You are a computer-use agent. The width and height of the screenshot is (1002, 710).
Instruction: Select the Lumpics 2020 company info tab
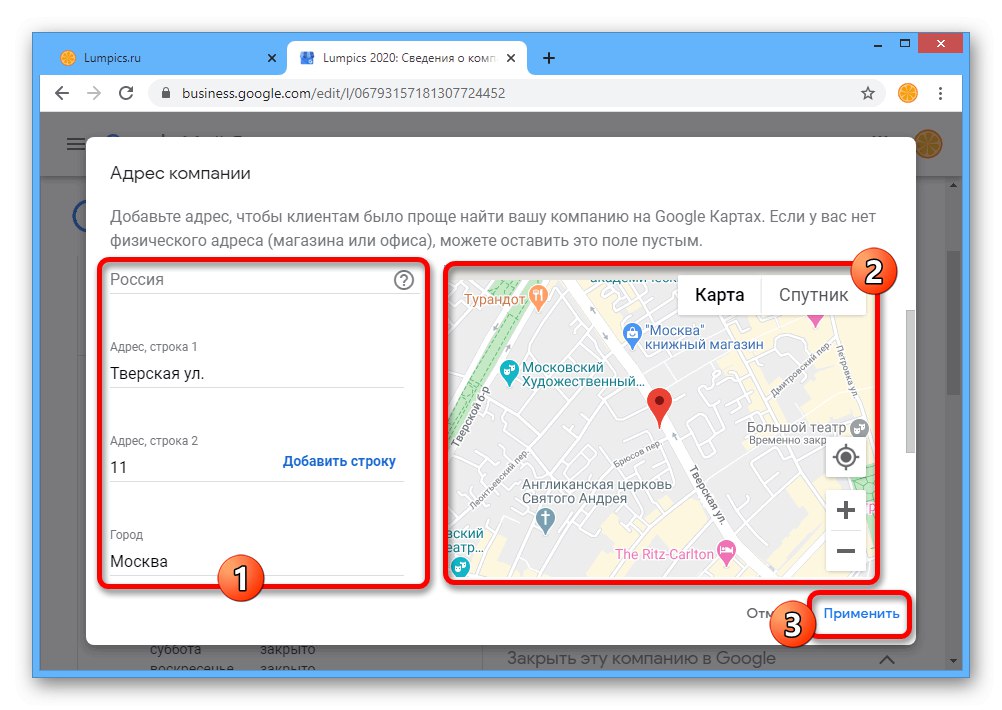(407, 58)
